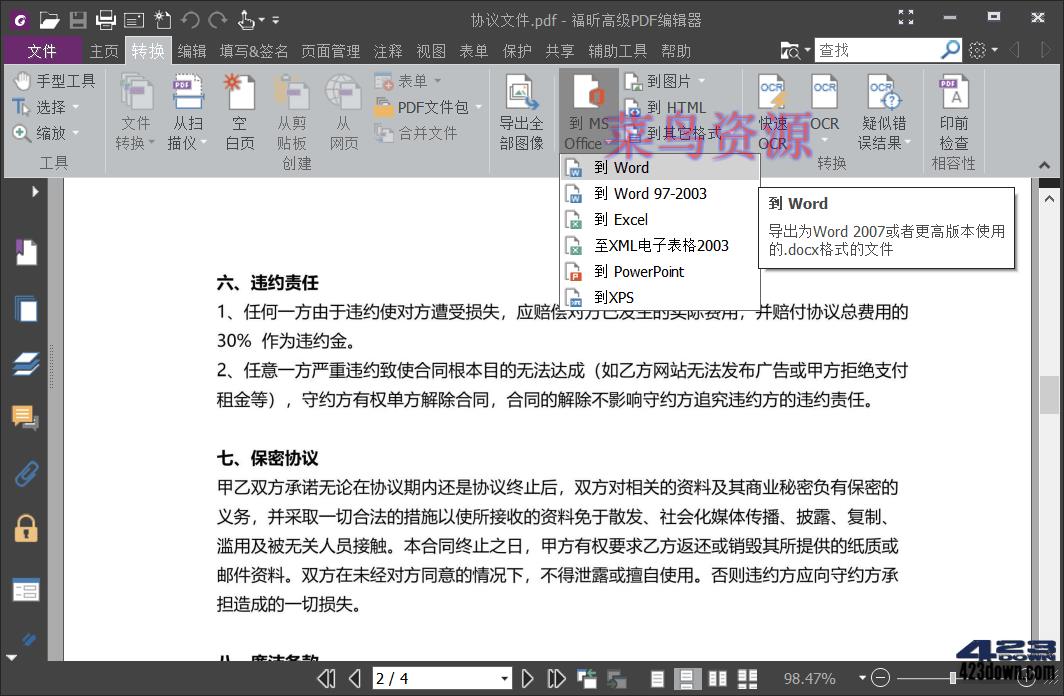The height and width of the screenshot is (696, 1064).
Task: Select 到 Word from the export menu
Action: (x=622, y=167)
